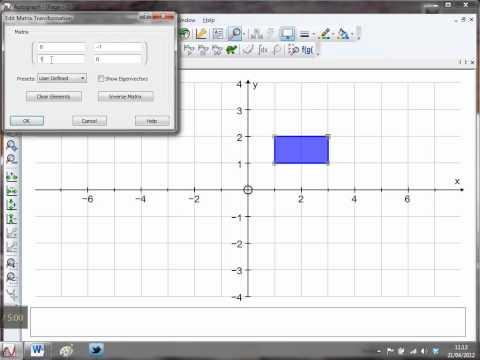This screenshot has width=480, height=360.
Task: Click the bottom-right matrix entry field
Action: 118,59
